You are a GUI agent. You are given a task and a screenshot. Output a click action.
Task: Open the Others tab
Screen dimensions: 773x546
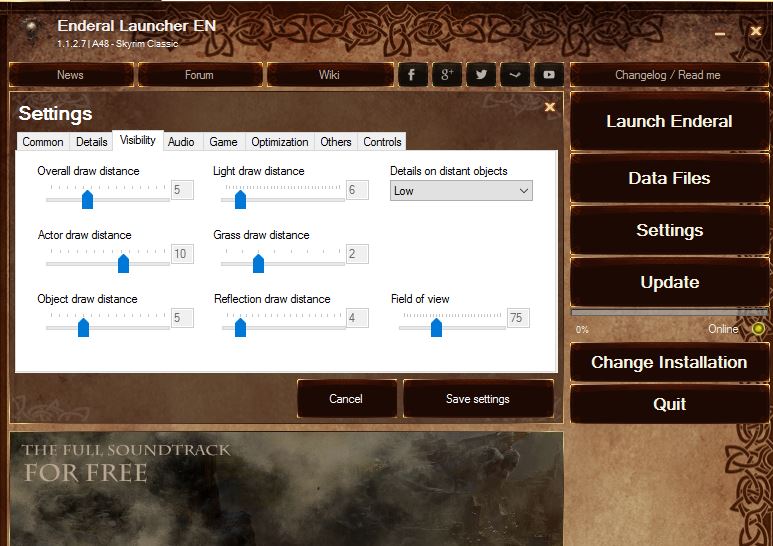click(336, 142)
